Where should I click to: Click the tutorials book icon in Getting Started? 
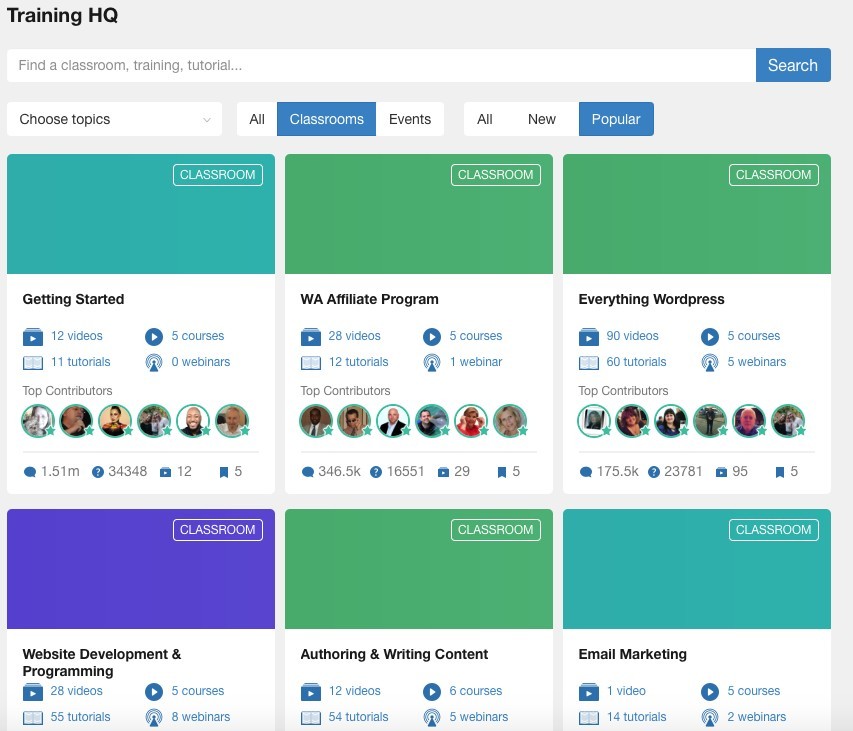[x=33, y=363]
